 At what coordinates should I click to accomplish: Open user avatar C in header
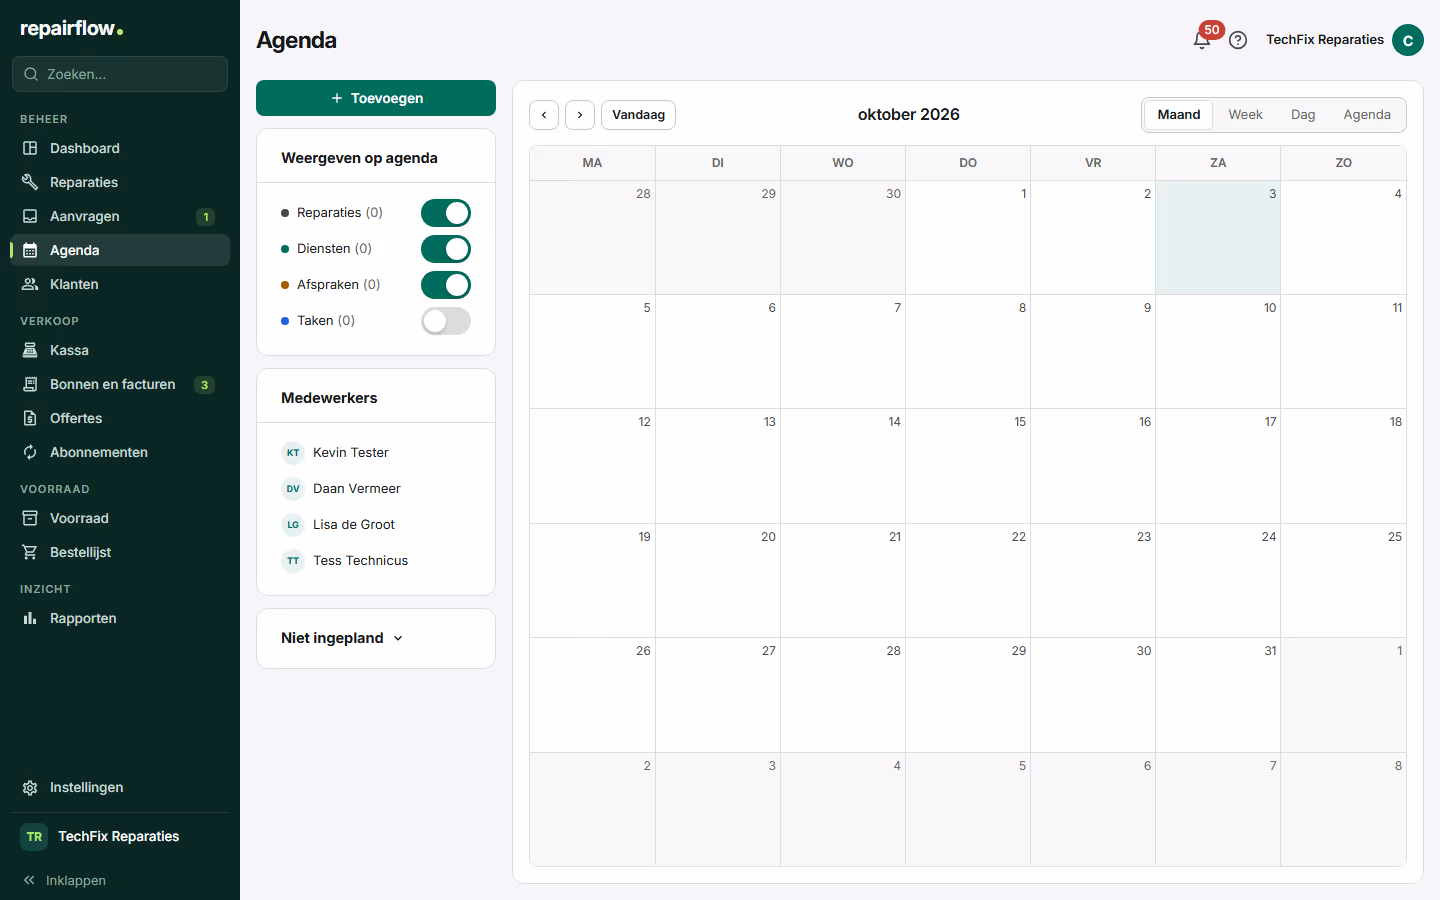tap(1408, 40)
